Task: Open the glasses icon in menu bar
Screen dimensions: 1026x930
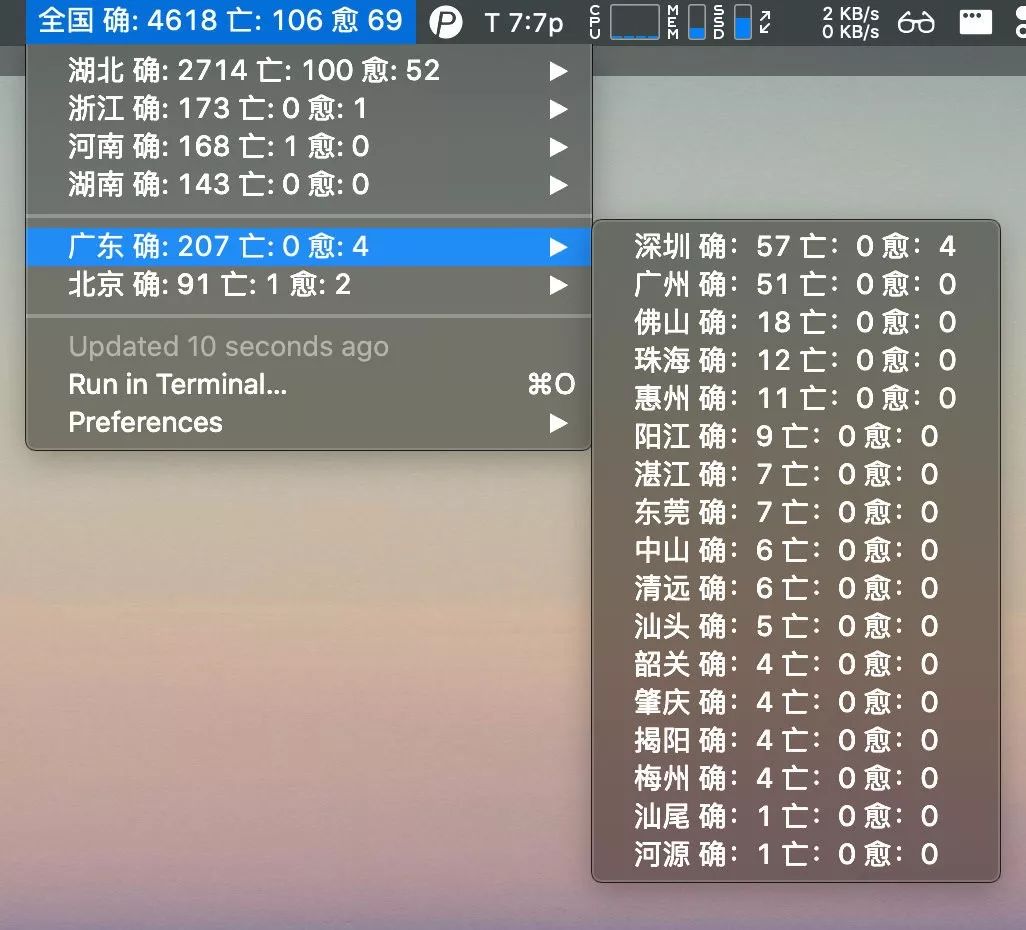Action: click(x=916, y=23)
